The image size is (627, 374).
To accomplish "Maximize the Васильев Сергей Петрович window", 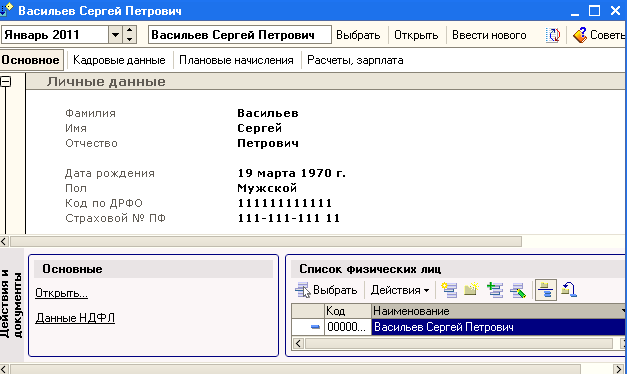I will (595, 10).
